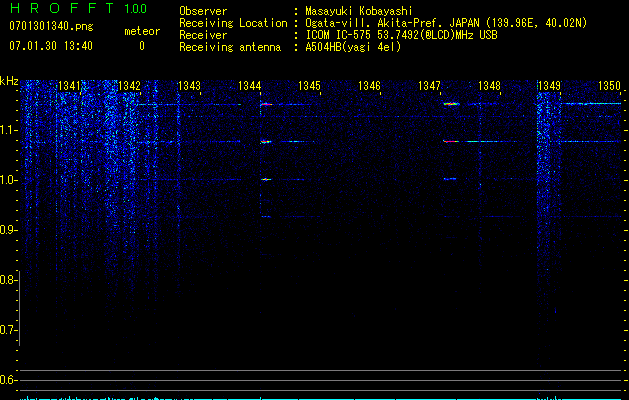Click the kHz axis unit label
The width and height of the screenshot is (629, 400).
click(9, 81)
